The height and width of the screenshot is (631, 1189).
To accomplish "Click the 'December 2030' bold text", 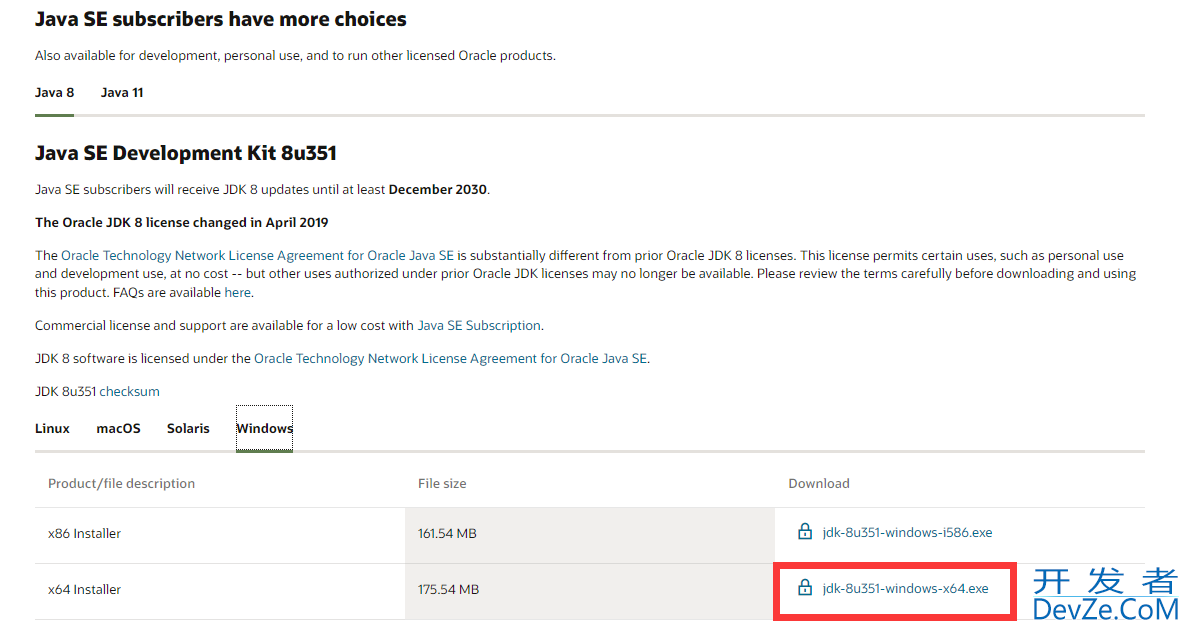I will (x=438, y=190).
